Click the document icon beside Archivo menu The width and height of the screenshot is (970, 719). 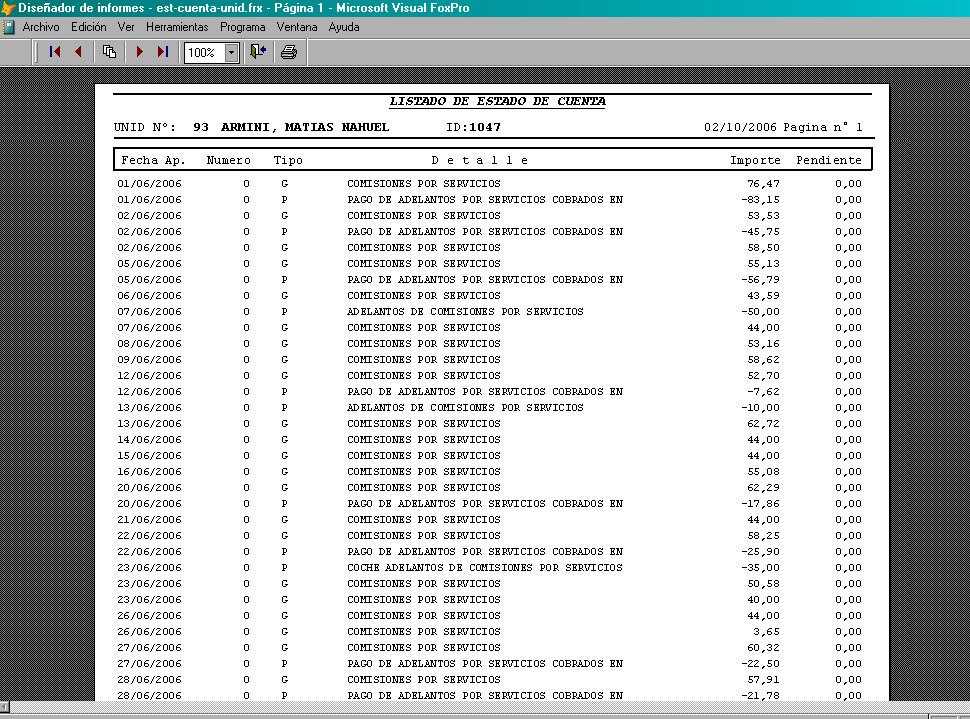coord(9,27)
